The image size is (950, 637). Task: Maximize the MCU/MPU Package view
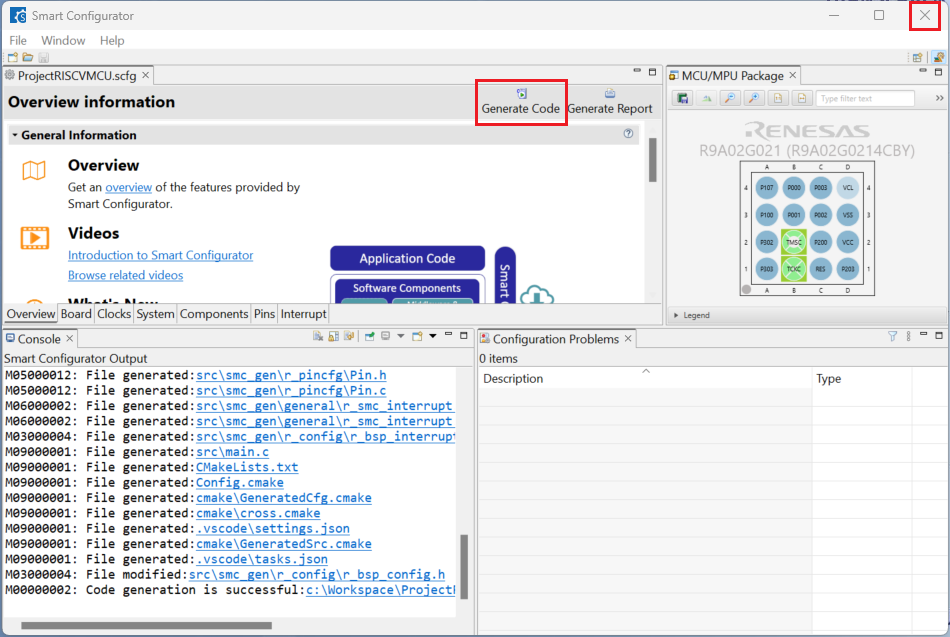click(938, 72)
